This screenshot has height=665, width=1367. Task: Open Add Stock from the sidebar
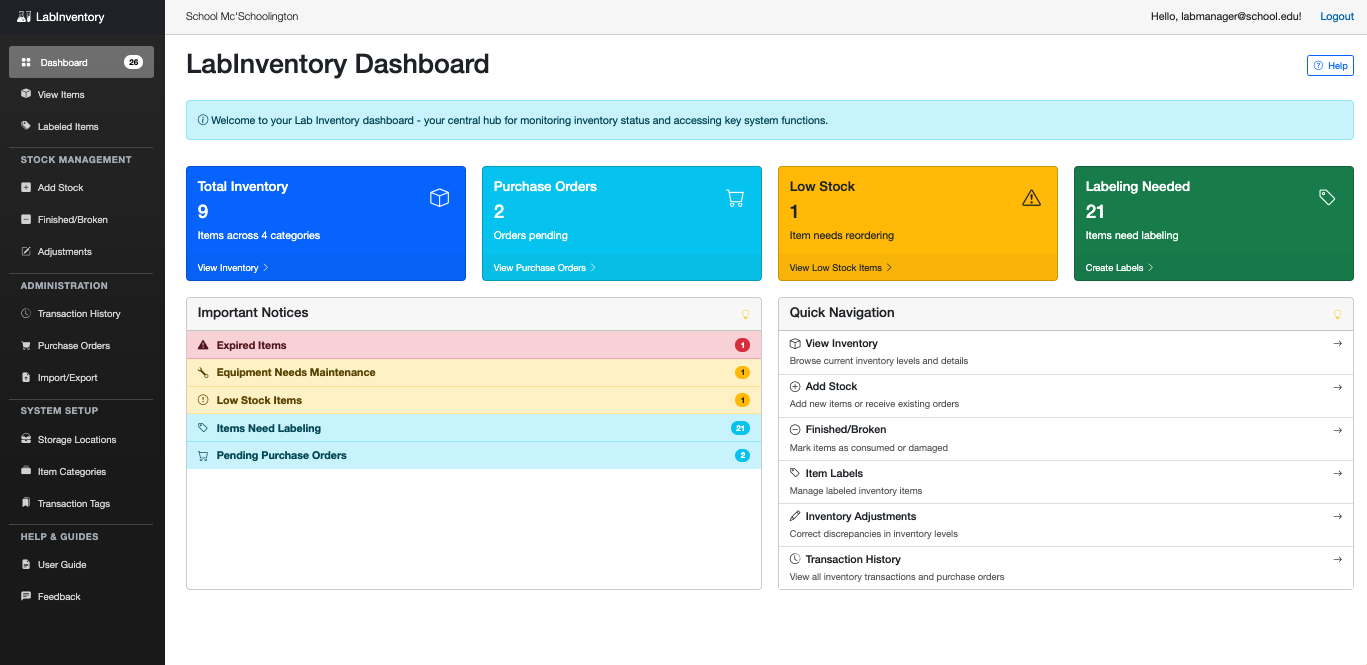click(x=60, y=188)
